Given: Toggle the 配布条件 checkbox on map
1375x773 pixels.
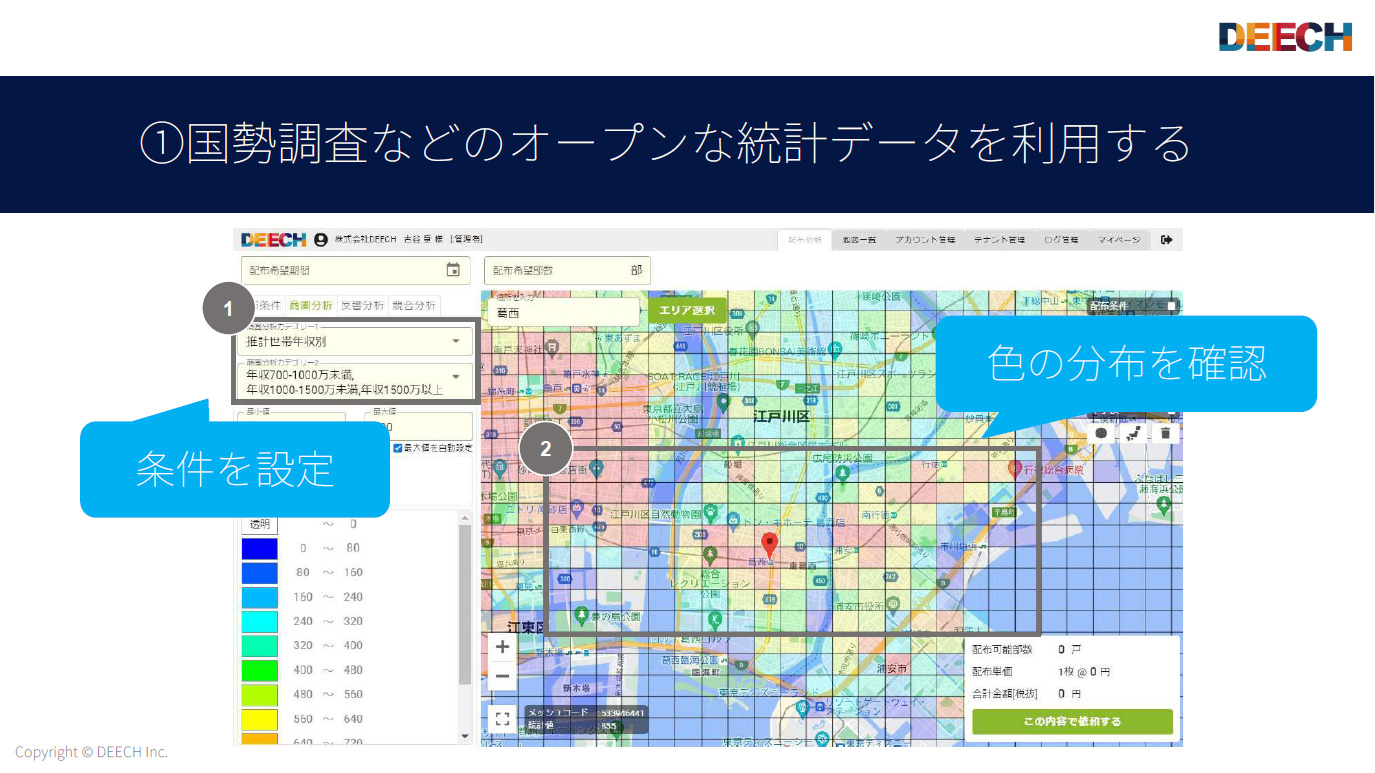Looking at the screenshot, I should (x=1172, y=306).
